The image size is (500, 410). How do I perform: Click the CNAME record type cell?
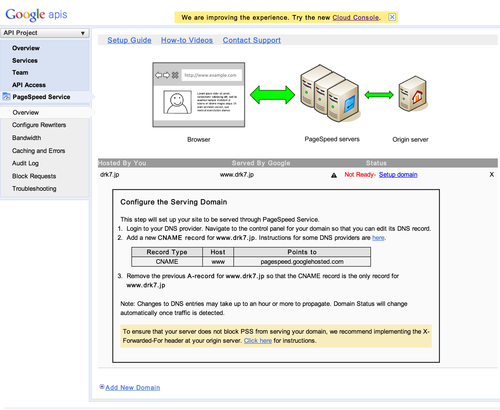point(167,262)
